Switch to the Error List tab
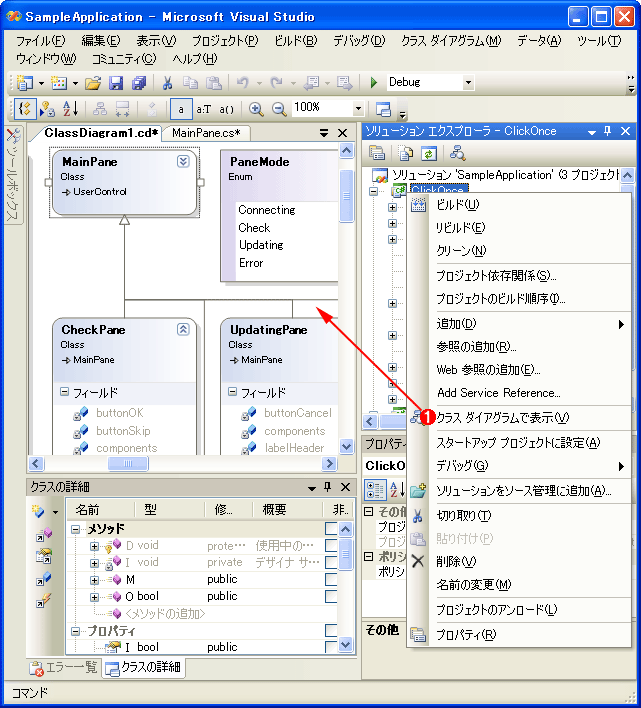 click(63, 667)
